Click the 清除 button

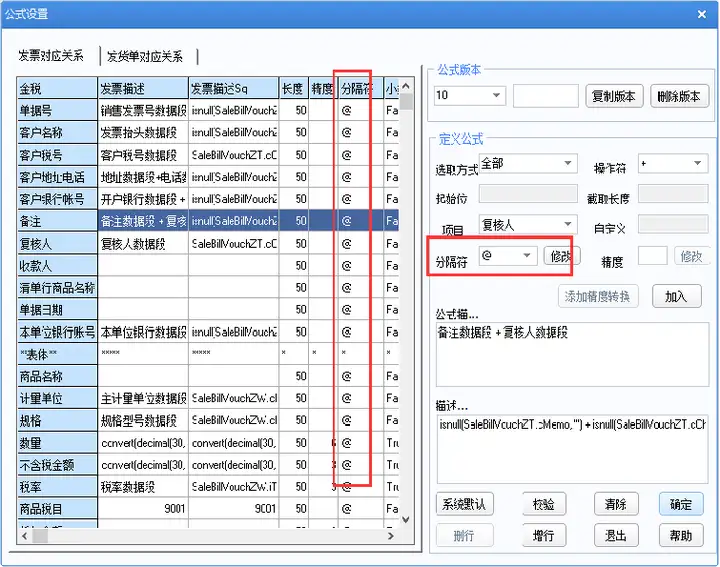click(x=616, y=505)
